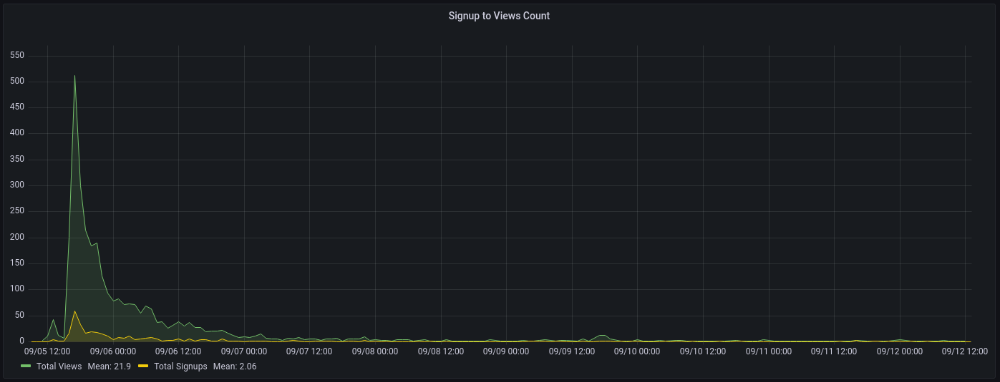
Task: Click the 400 y-axis value
Action: pos(18,133)
